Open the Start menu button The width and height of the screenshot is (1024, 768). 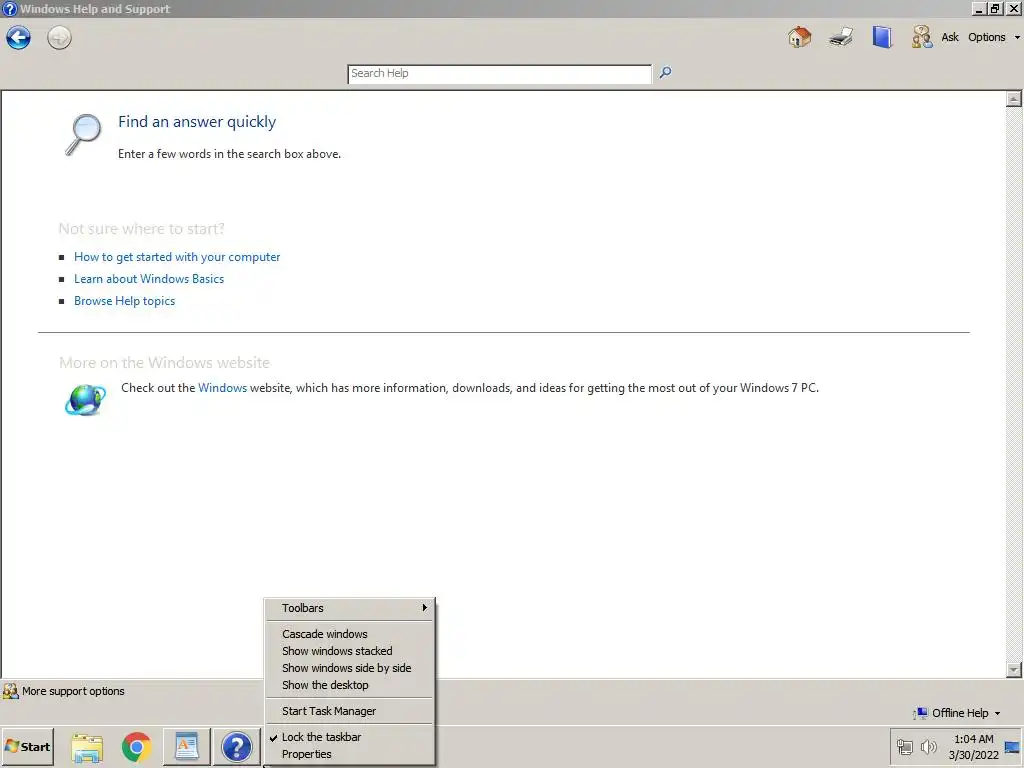pos(27,746)
